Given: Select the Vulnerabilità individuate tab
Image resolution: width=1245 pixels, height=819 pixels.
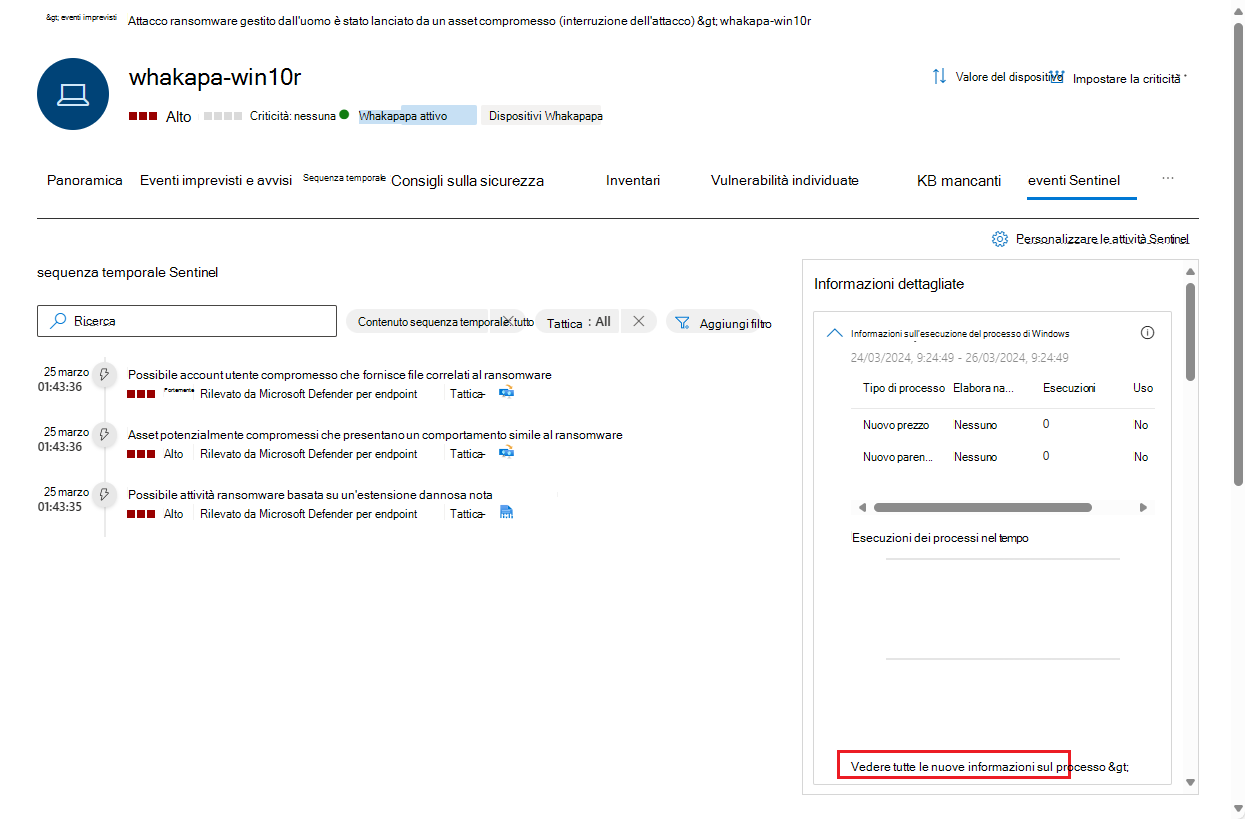Looking at the screenshot, I should [x=785, y=180].
